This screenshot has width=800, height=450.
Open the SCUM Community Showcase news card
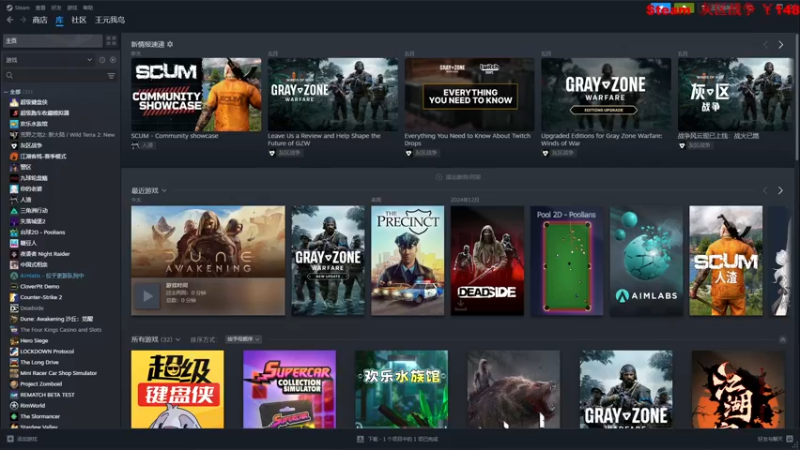point(196,94)
